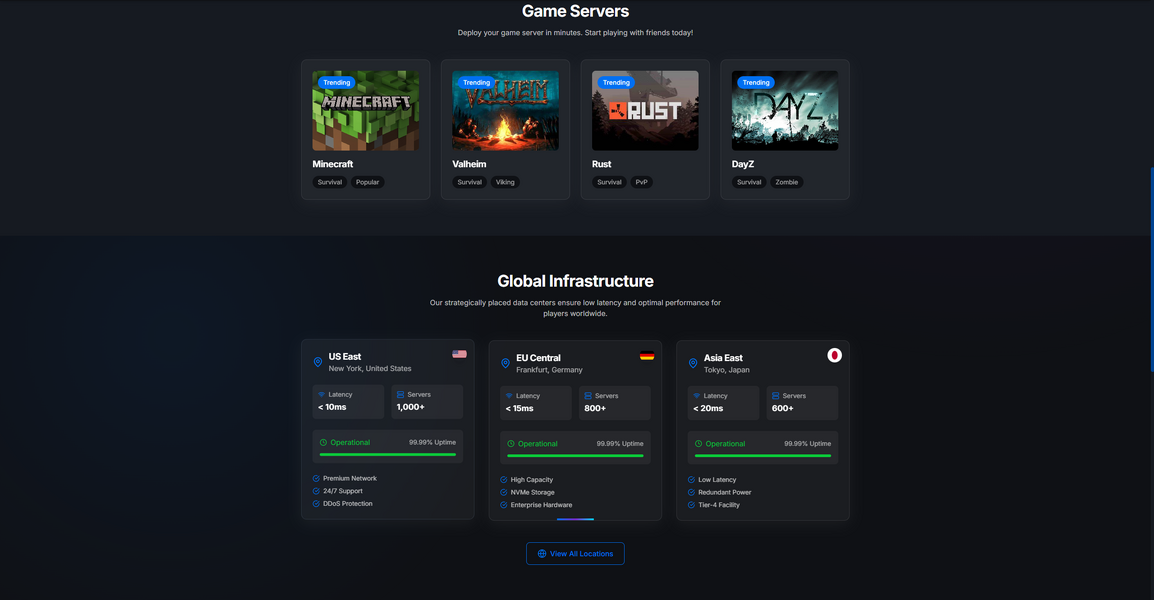The image size is (1154, 600).
Task: Click the Operational clock icon in Asia East card
Action: 698,444
